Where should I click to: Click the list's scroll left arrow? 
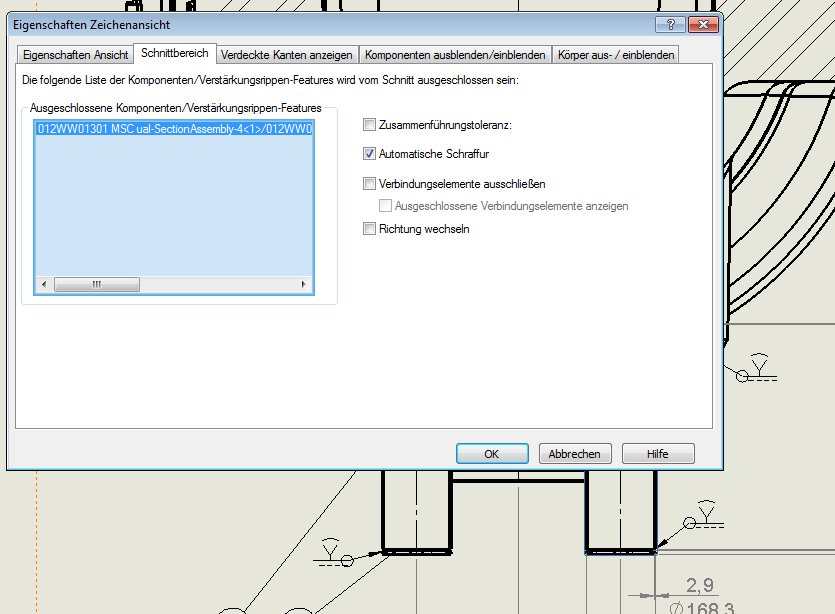tap(43, 284)
